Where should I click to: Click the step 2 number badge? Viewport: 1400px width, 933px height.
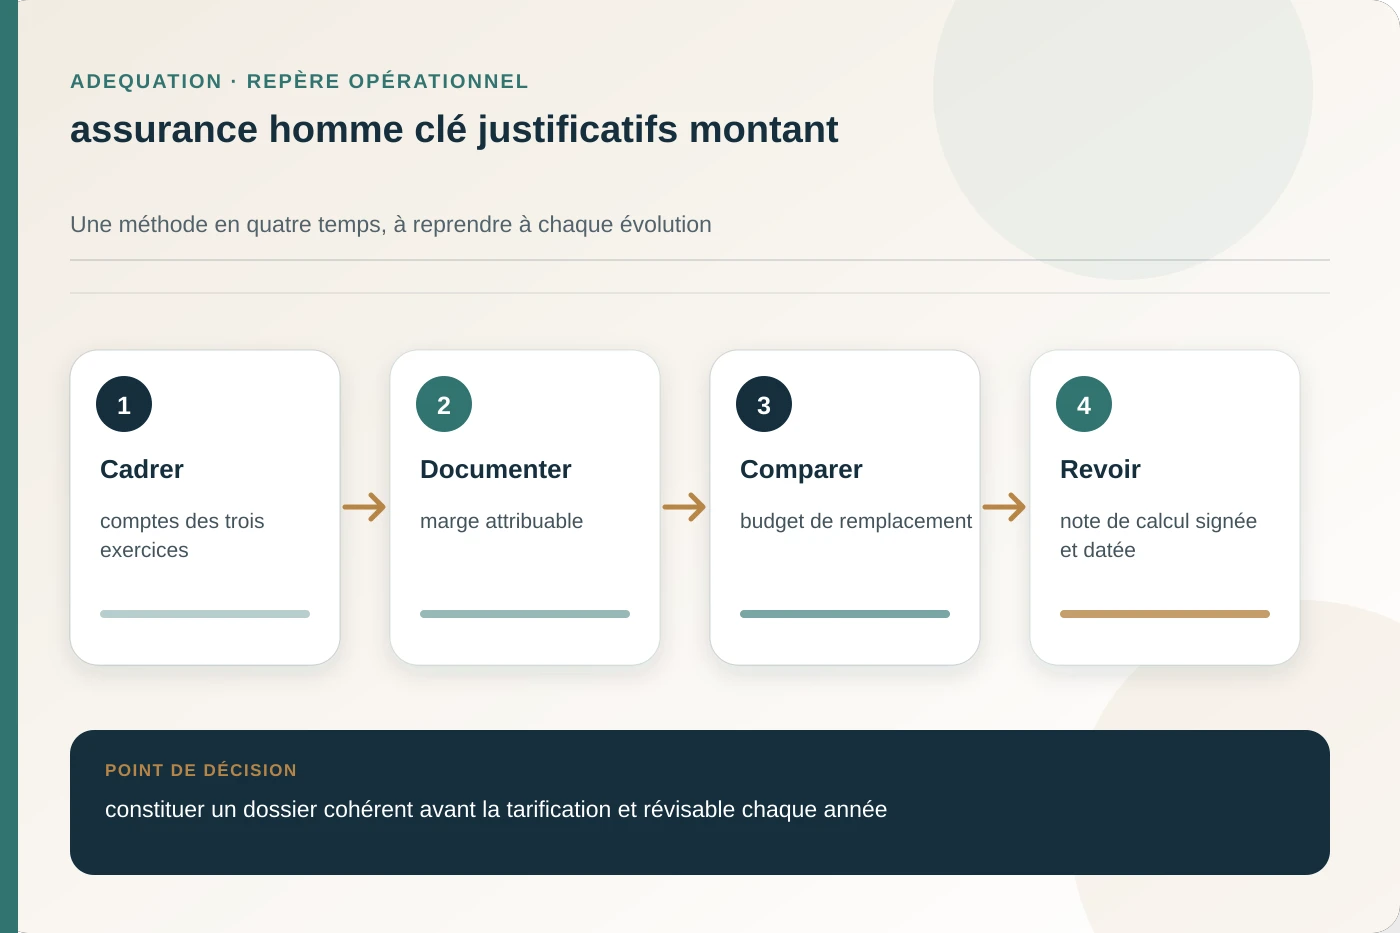[x=444, y=404]
